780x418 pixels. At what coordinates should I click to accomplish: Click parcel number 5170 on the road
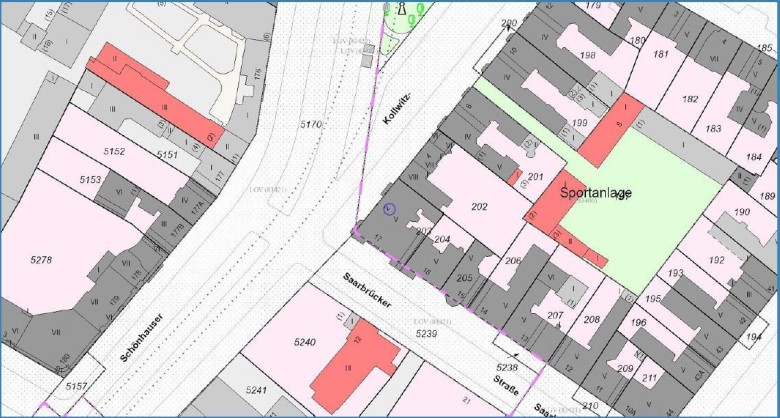(x=311, y=125)
